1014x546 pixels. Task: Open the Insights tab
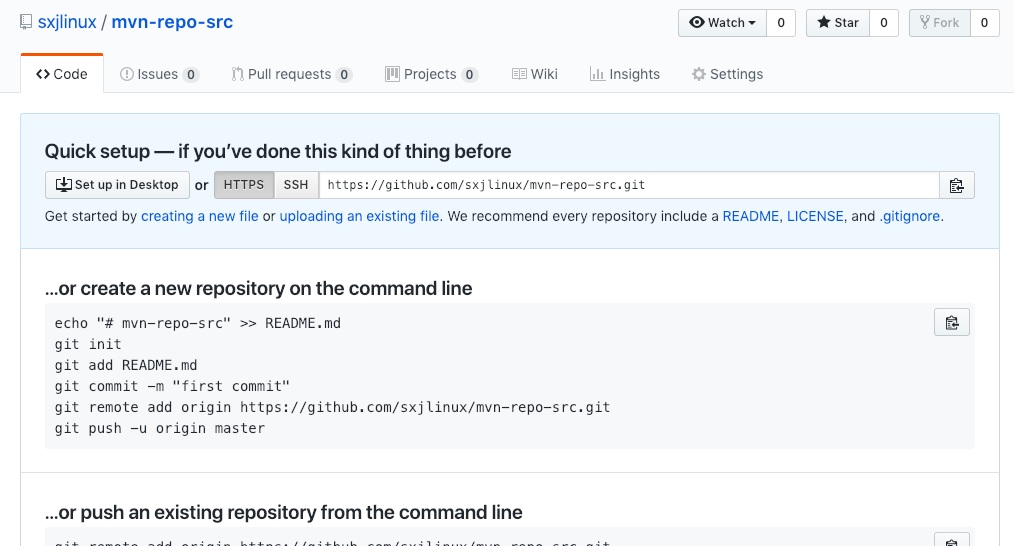(x=625, y=74)
